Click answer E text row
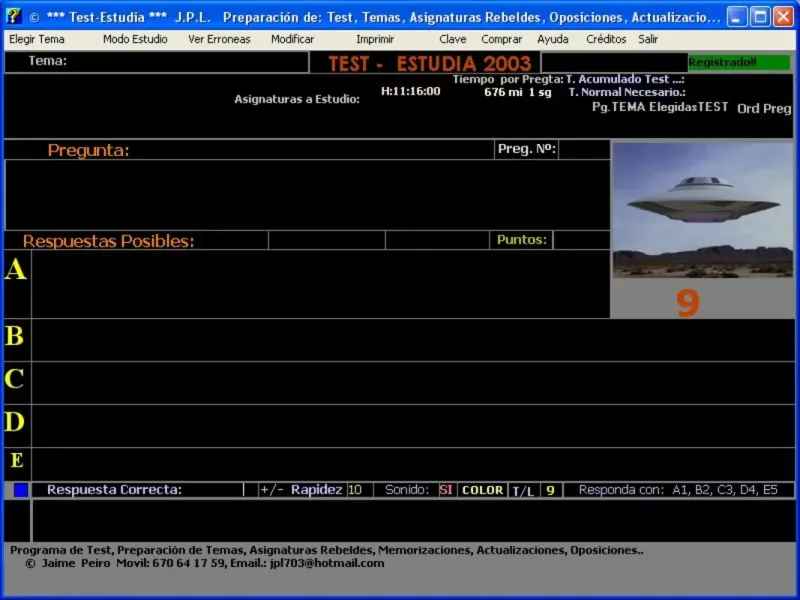Viewport: 800px width, 600px height. point(413,464)
